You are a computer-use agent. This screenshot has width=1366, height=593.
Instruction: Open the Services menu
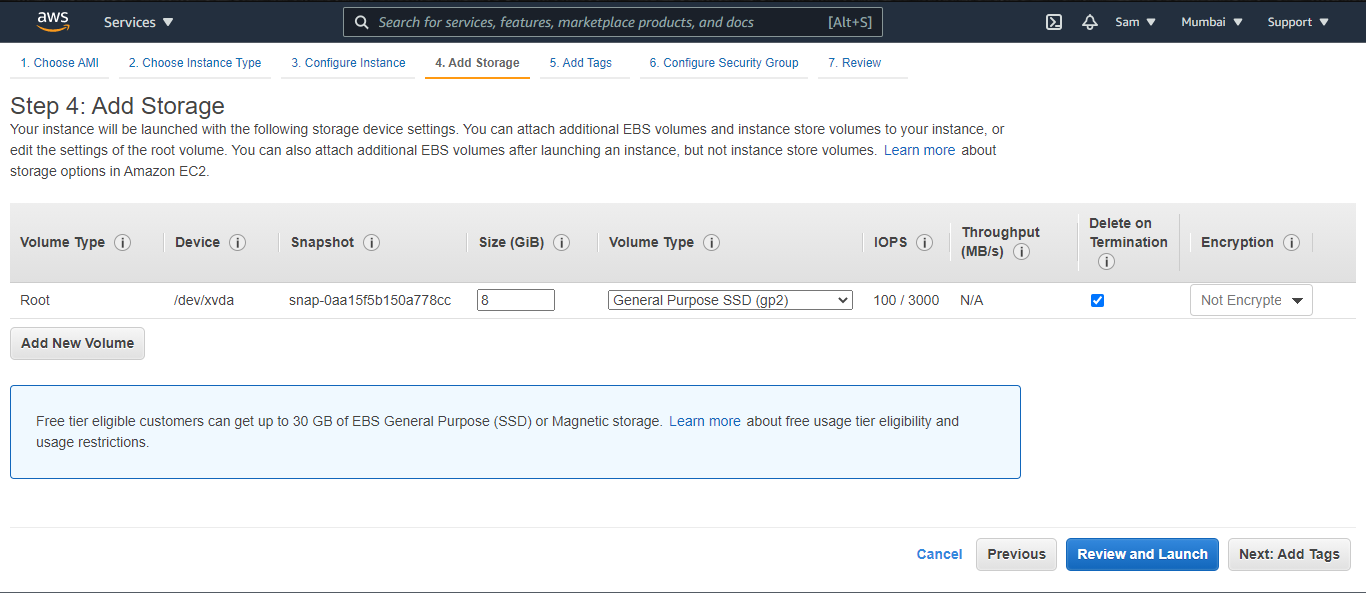point(138,21)
